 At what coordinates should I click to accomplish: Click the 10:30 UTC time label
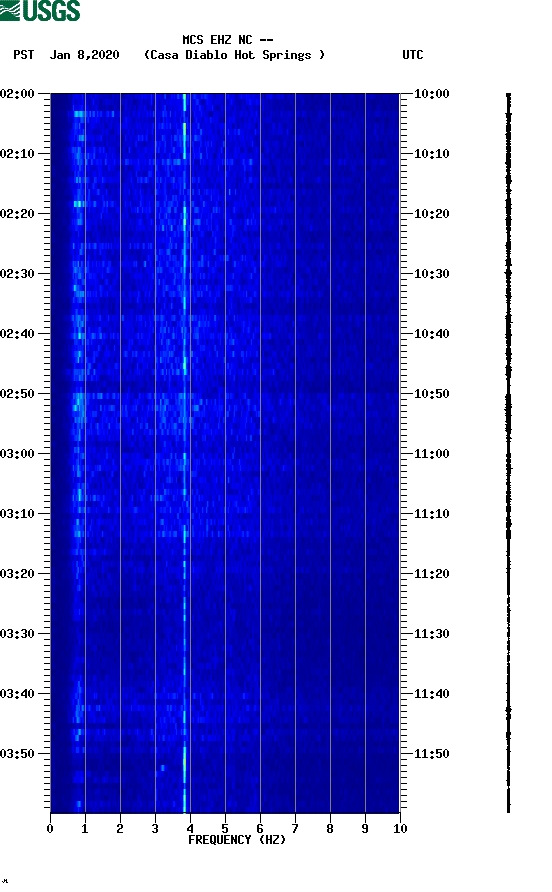coord(431,274)
